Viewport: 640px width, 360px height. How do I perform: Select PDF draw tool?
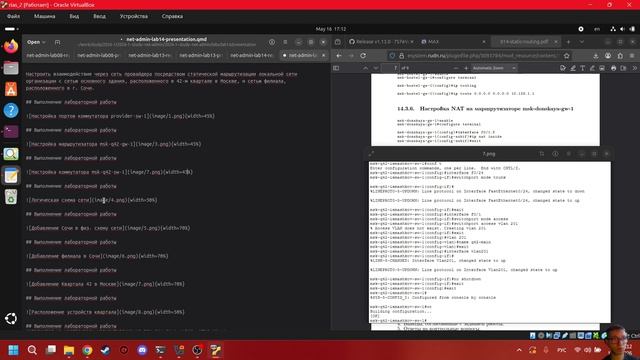pyautogui.click(x=592, y=68)
